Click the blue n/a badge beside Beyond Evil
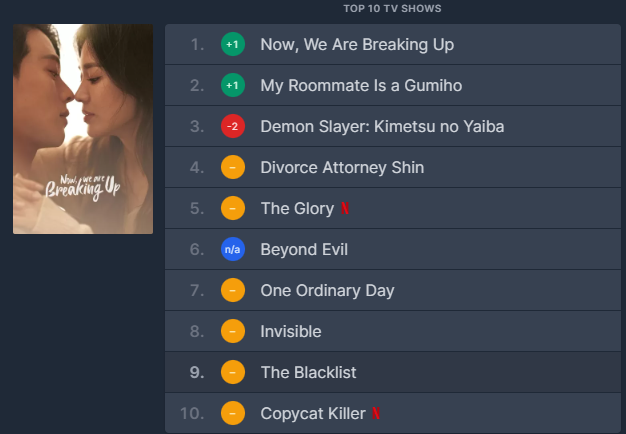The image size is (626, 434). (x=232, y=250)
